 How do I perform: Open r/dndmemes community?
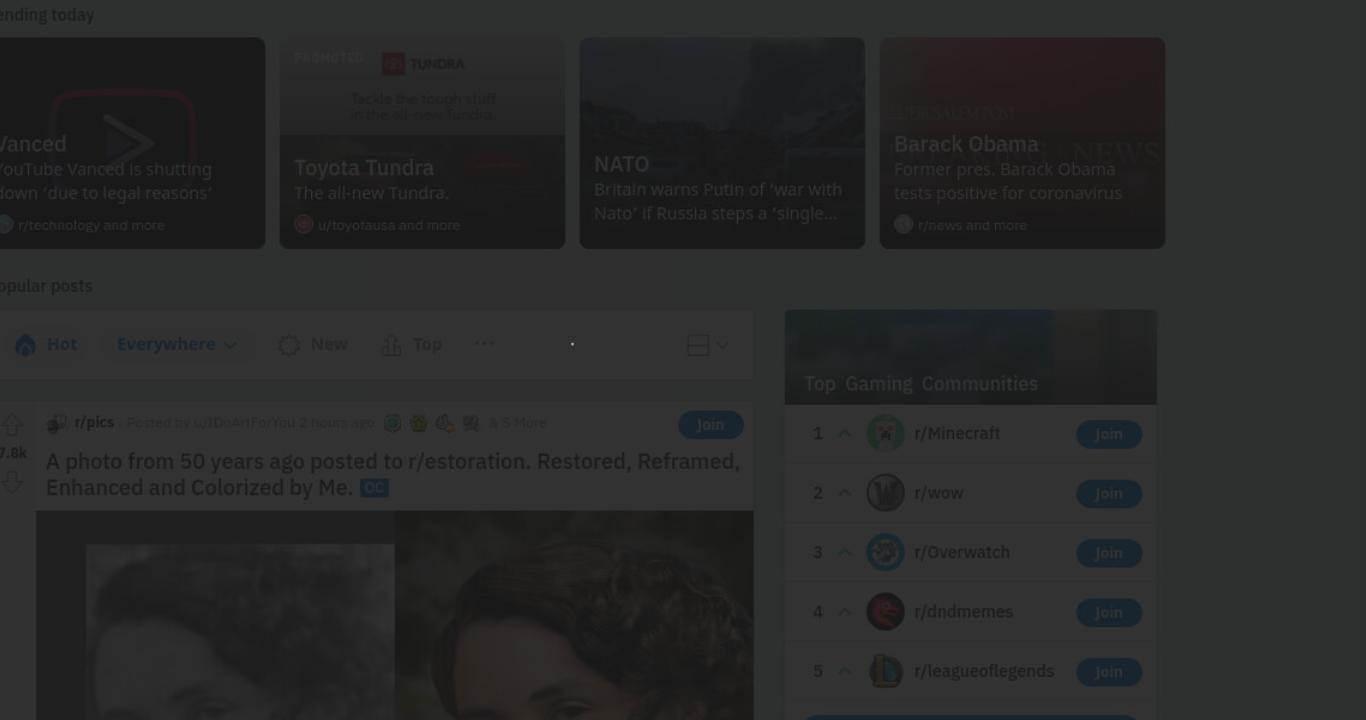coord(964,611)
